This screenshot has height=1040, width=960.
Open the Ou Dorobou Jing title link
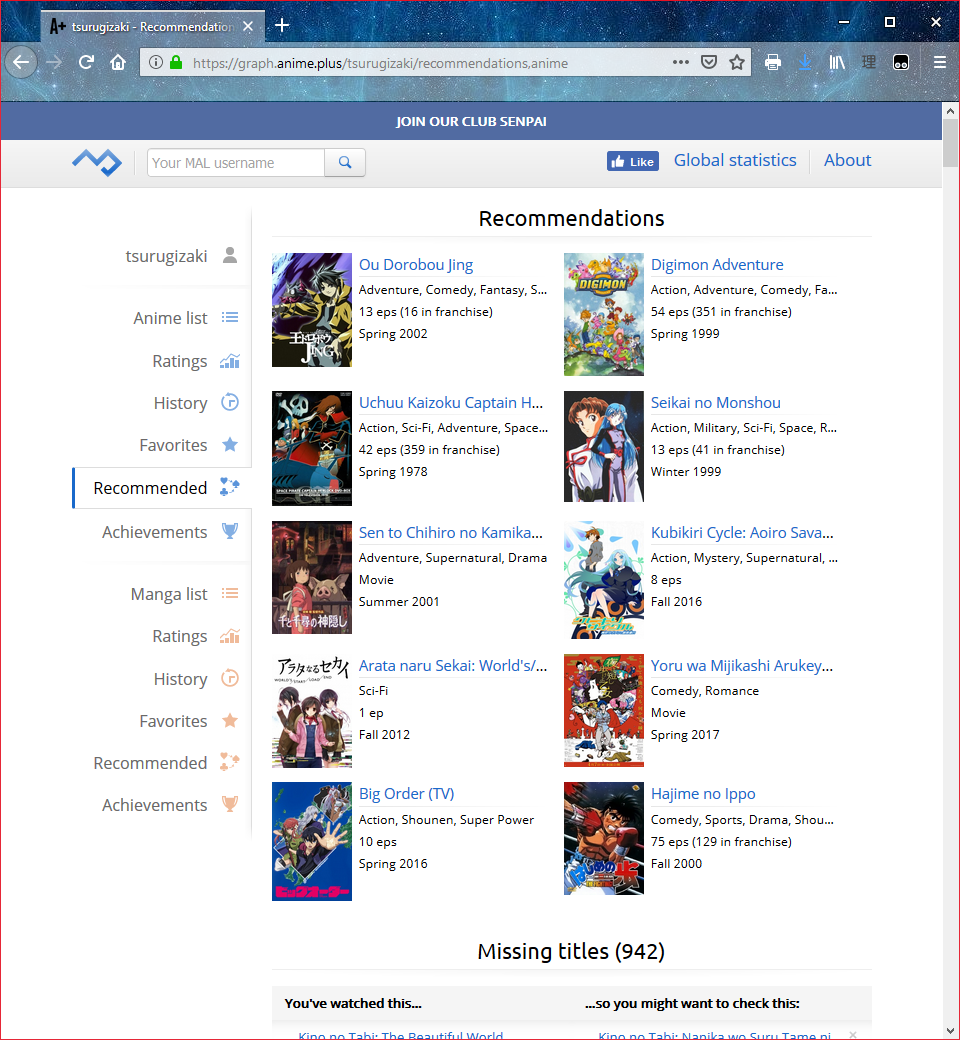[416, 265]
